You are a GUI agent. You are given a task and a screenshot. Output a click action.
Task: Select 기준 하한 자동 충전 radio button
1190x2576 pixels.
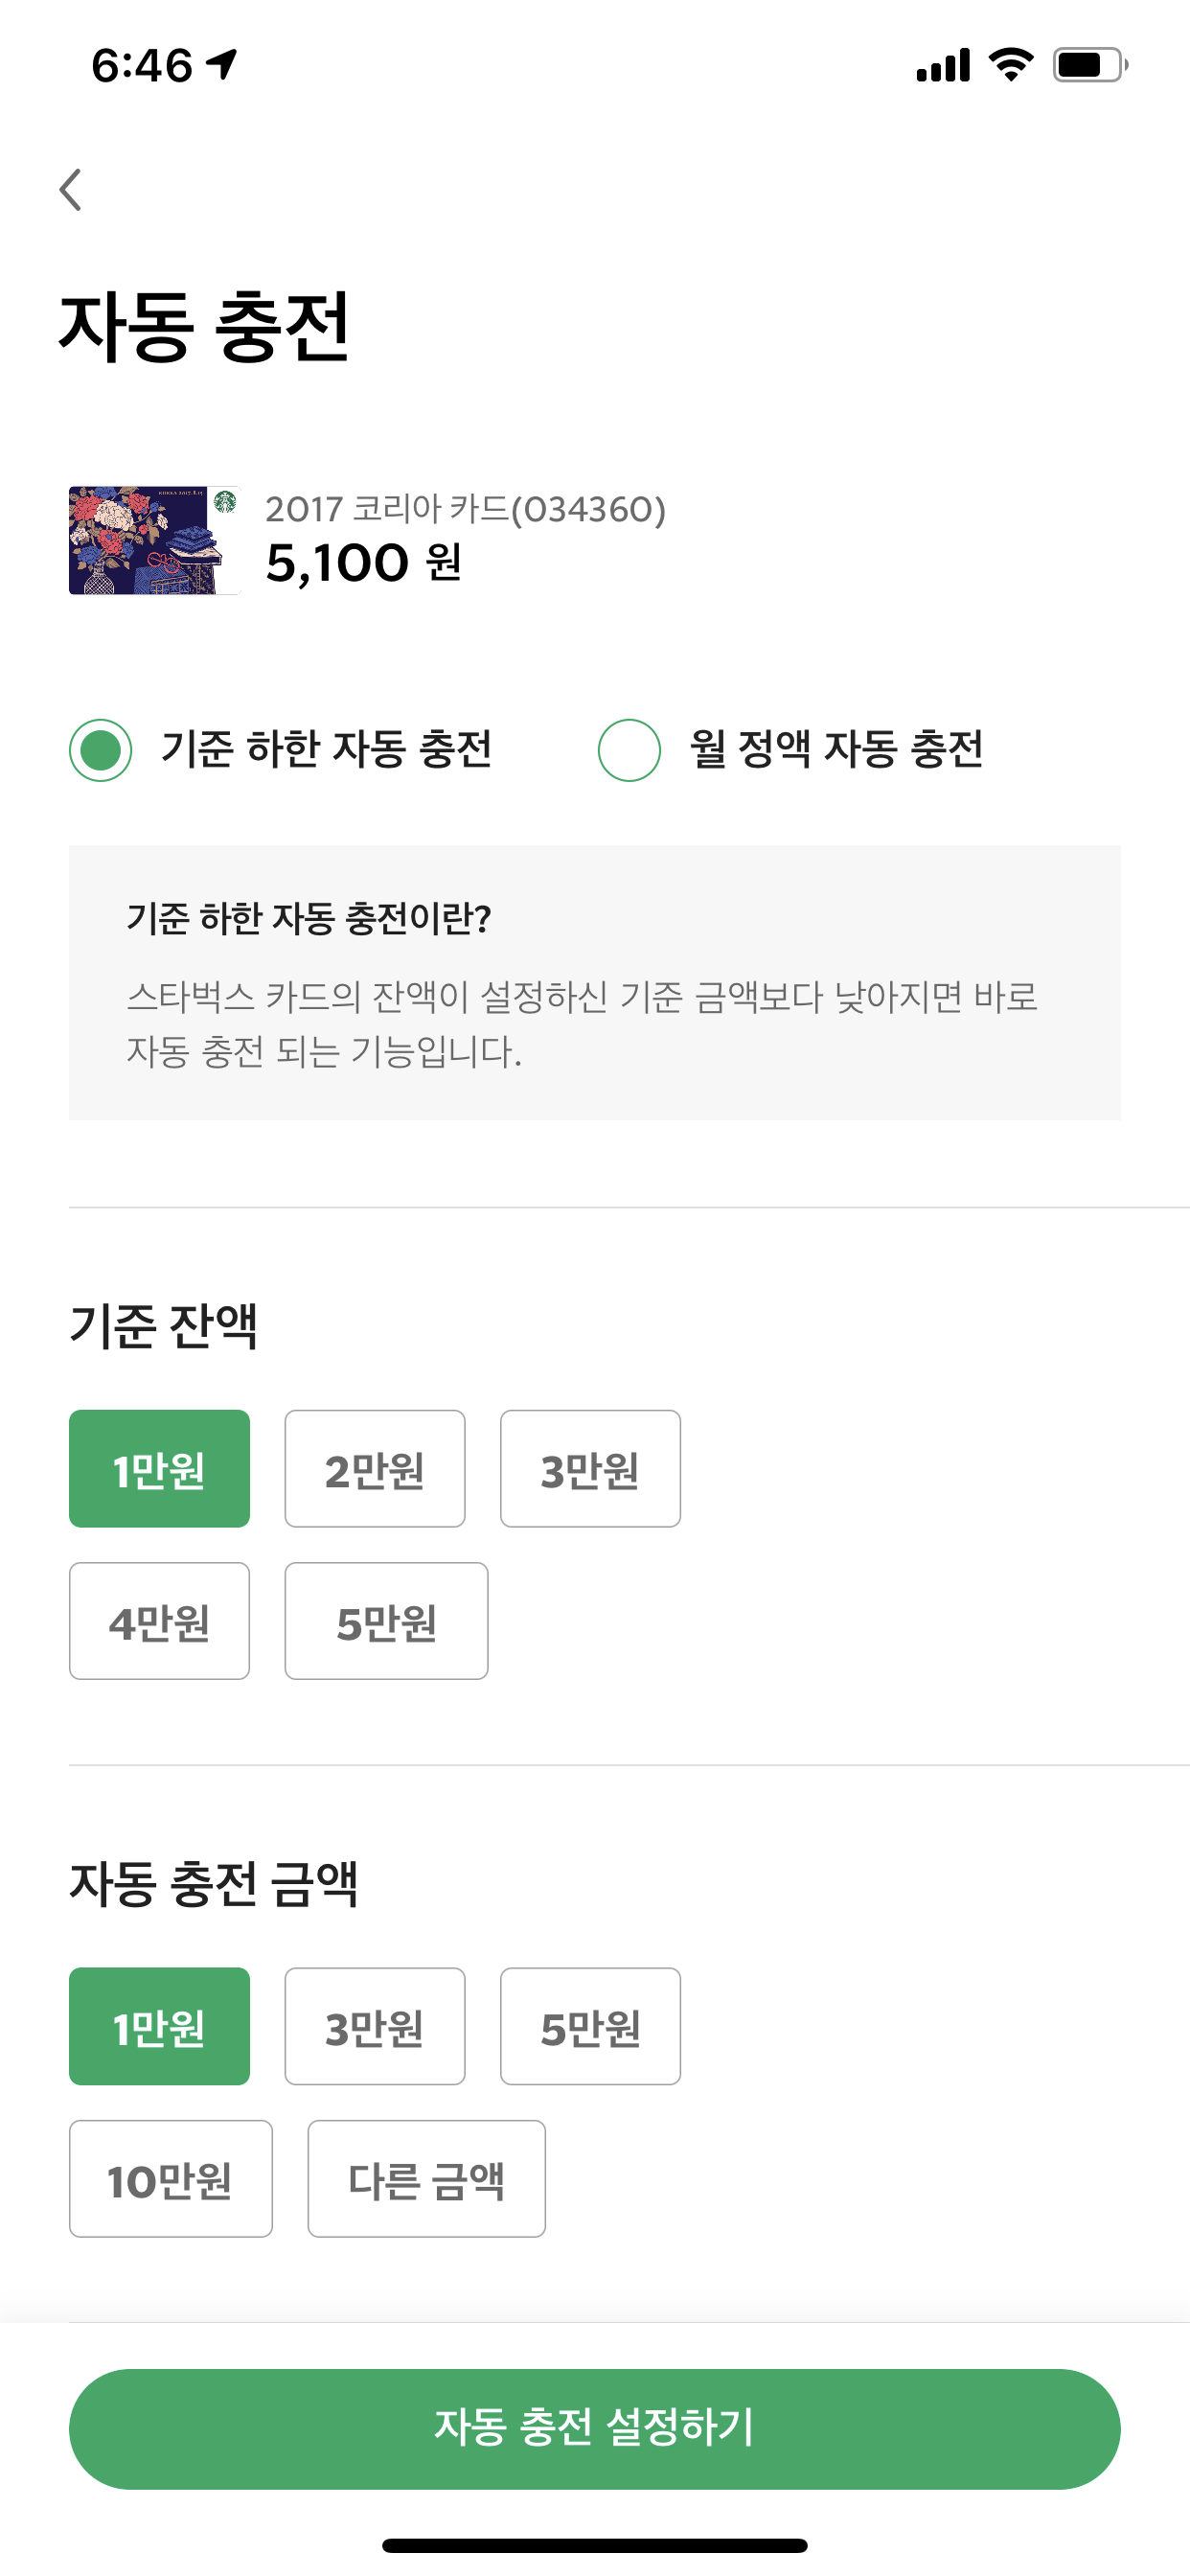click(x=100, y=750)
